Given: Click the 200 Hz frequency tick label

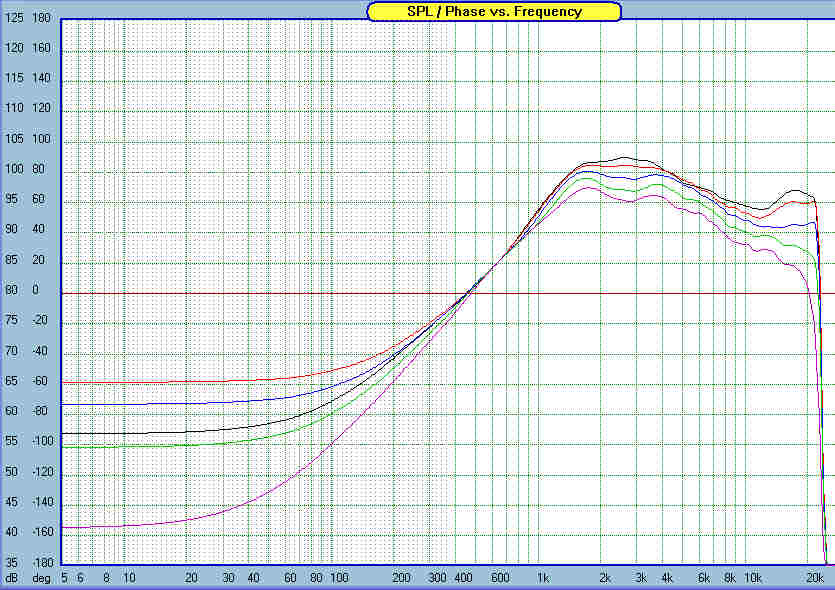Looking at the screenshot, I should [402, 578].
